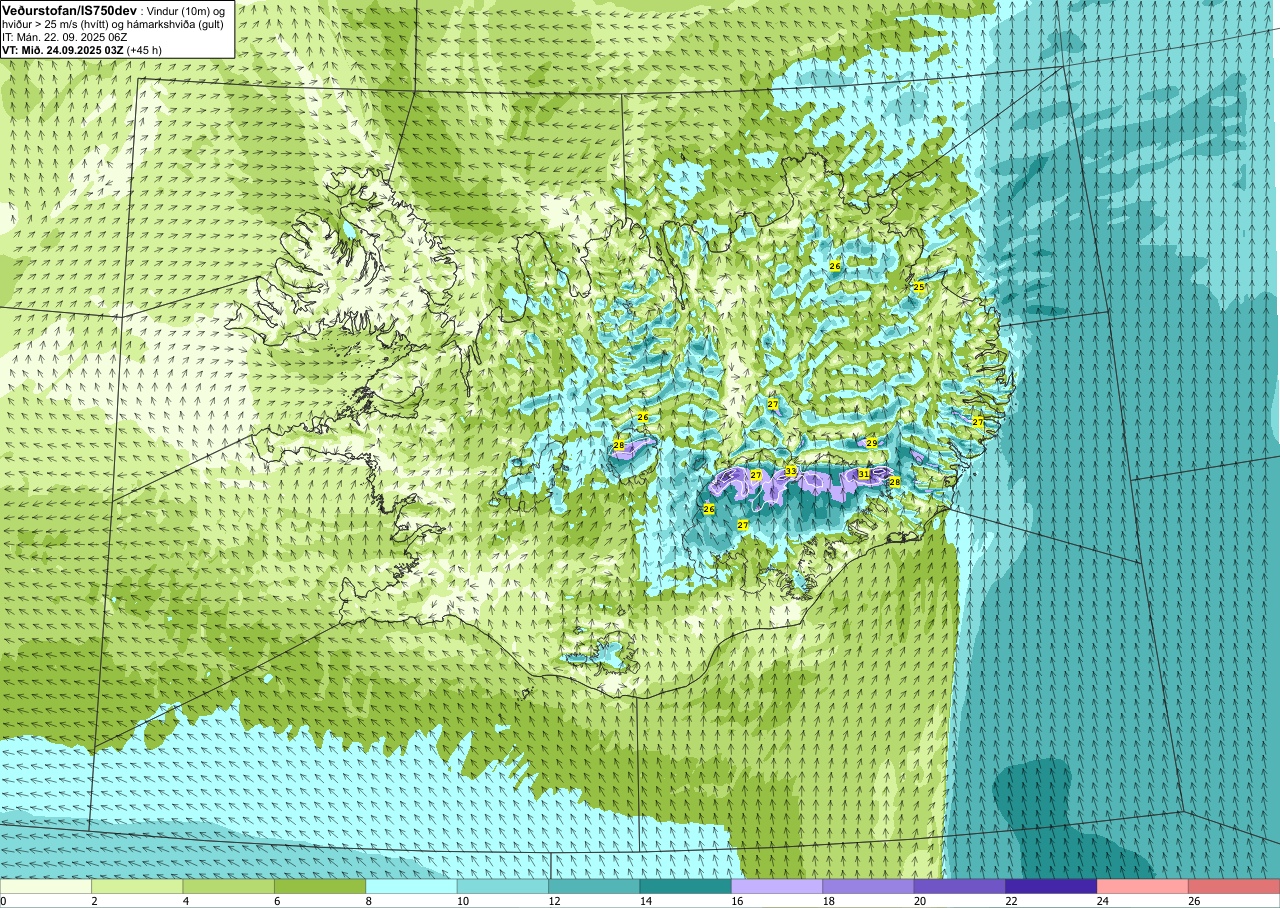Screen dimensions: 1280x908
Task: Click the legend scale value 8
Action: point(369,901)
